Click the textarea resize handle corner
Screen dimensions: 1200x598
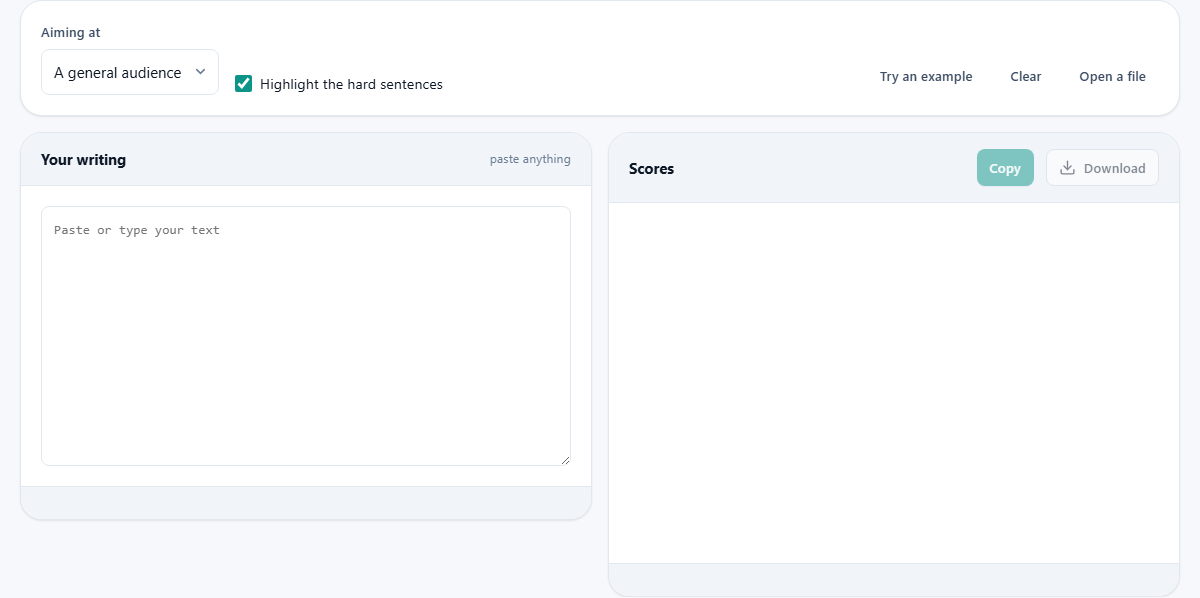pyautogui.click(x=565, y=460)
